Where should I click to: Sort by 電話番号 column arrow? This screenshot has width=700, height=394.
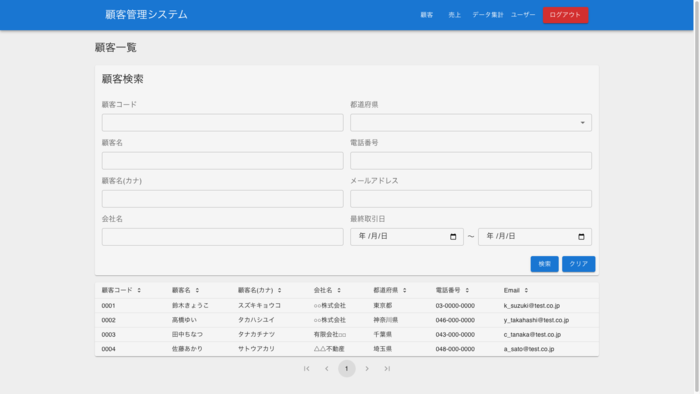[x=467, y=290]
